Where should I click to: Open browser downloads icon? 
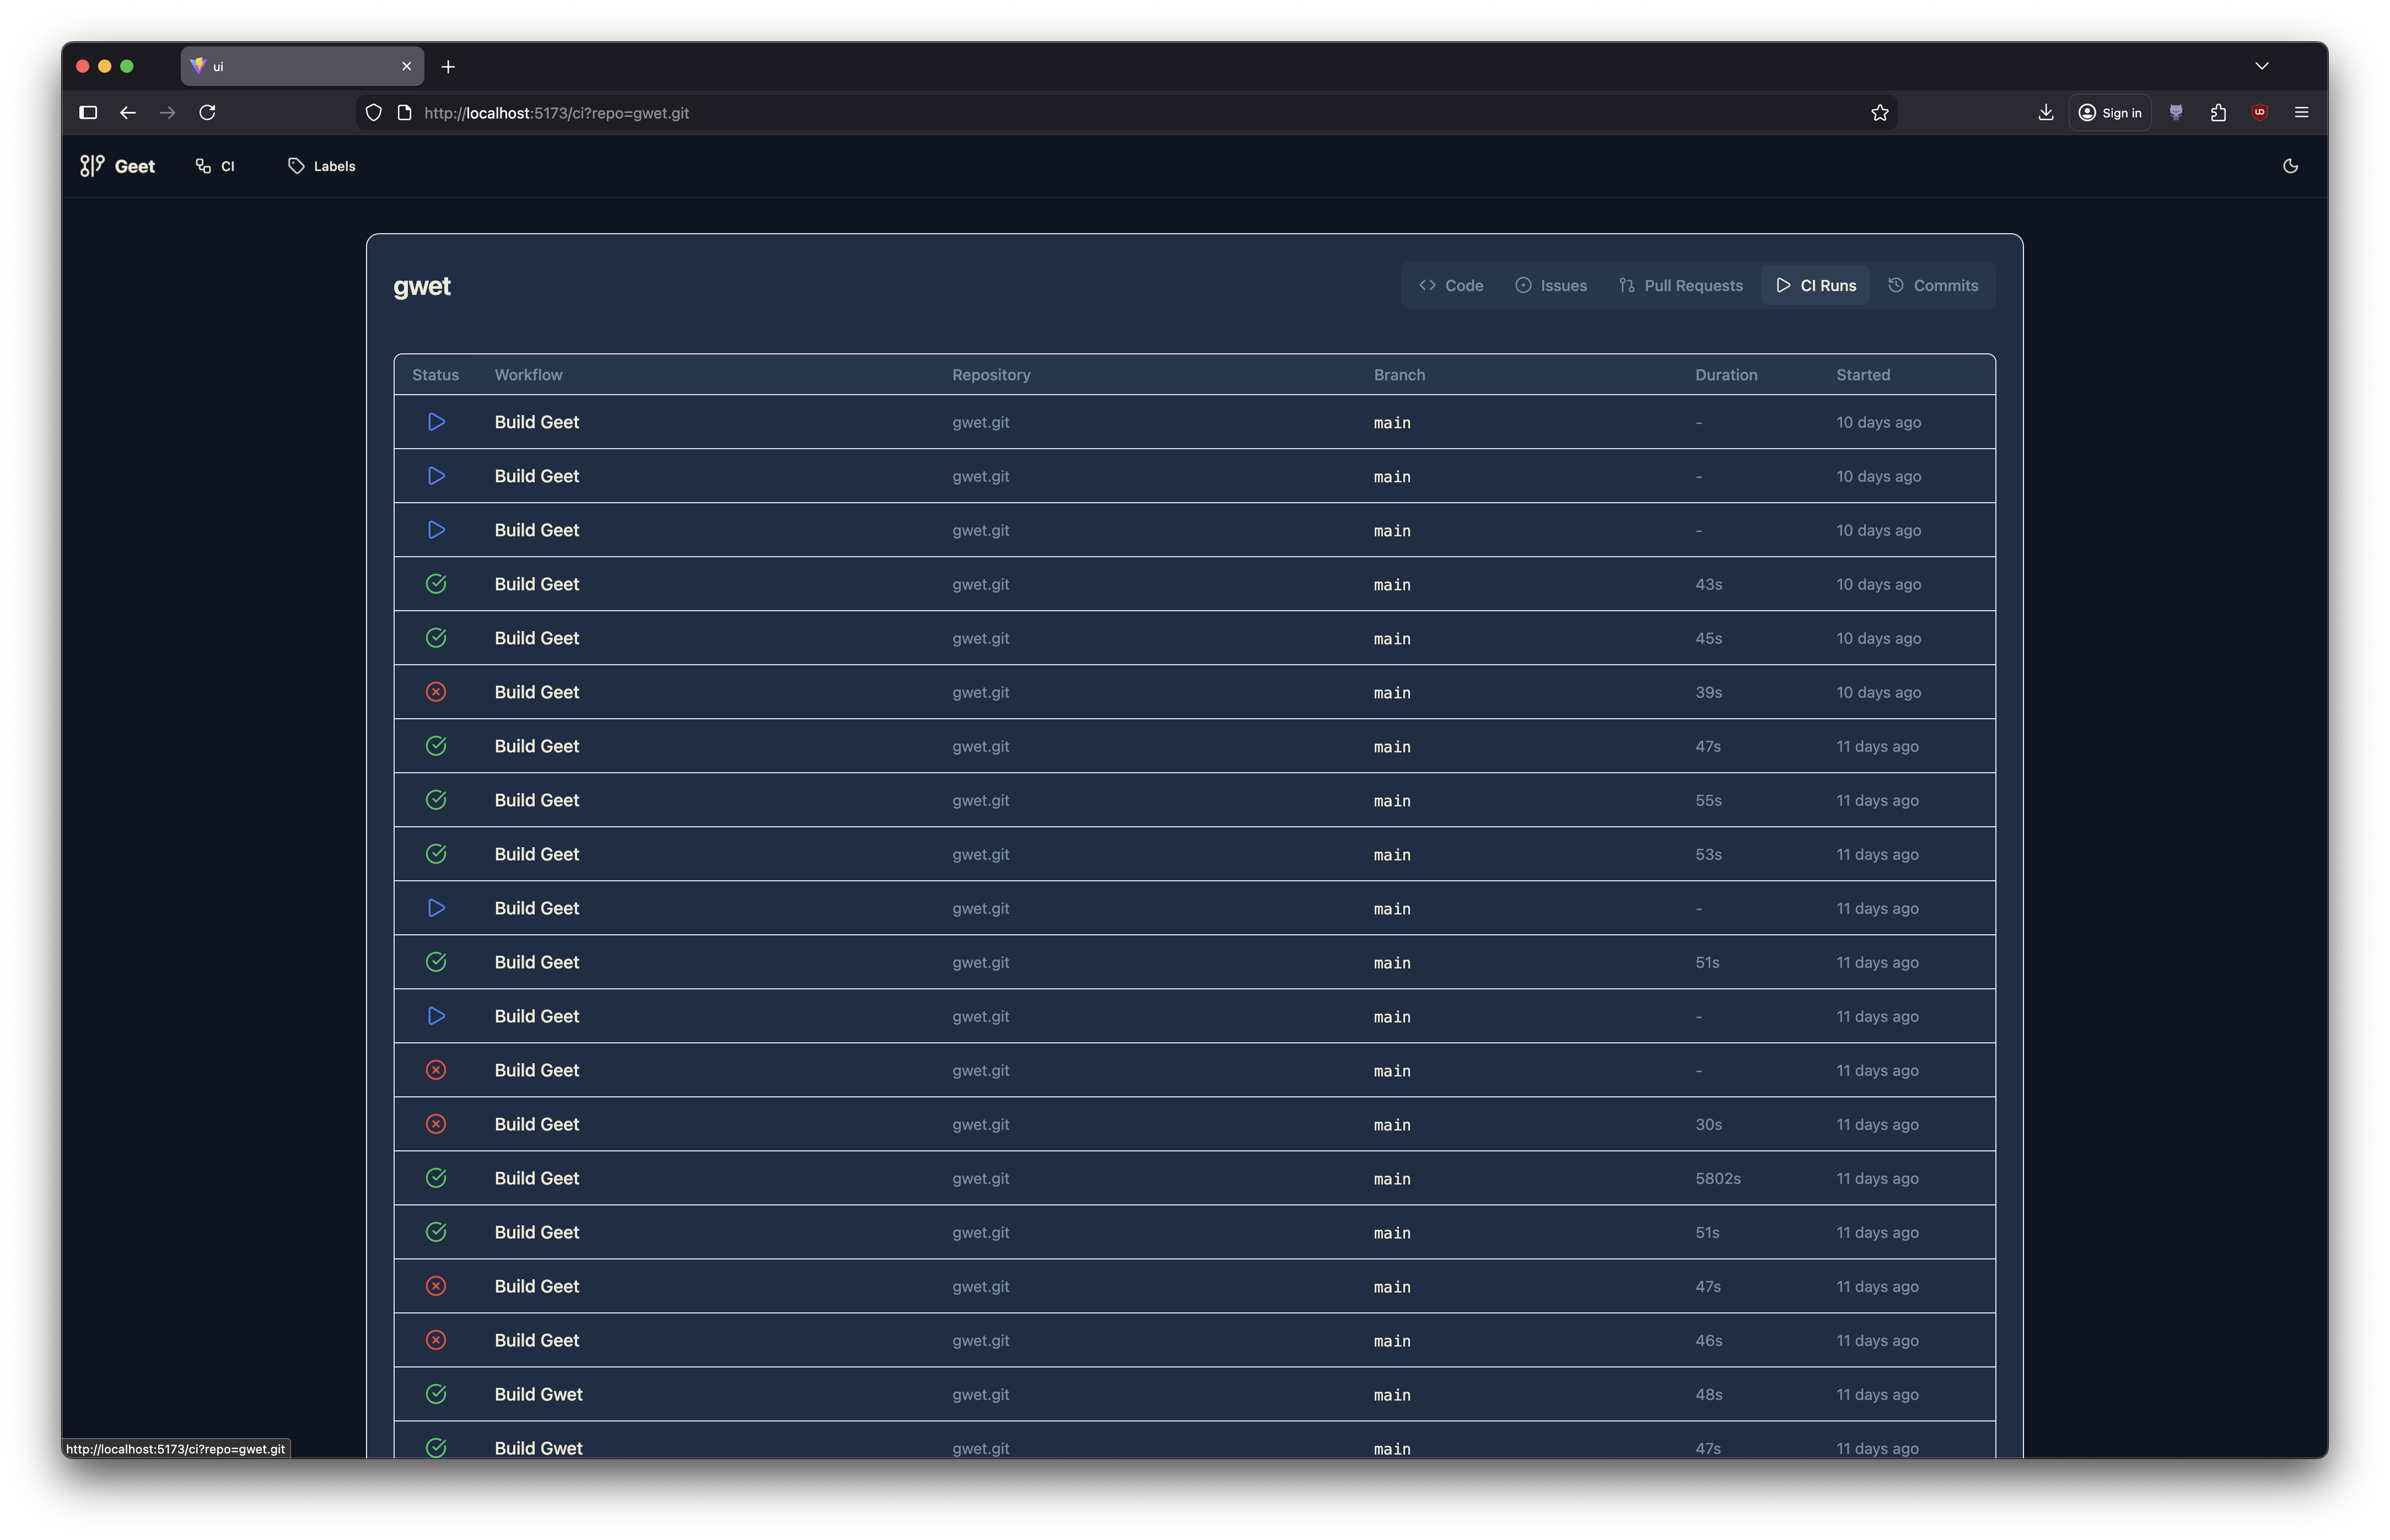pyautogui.click(x=2045, y=113)
